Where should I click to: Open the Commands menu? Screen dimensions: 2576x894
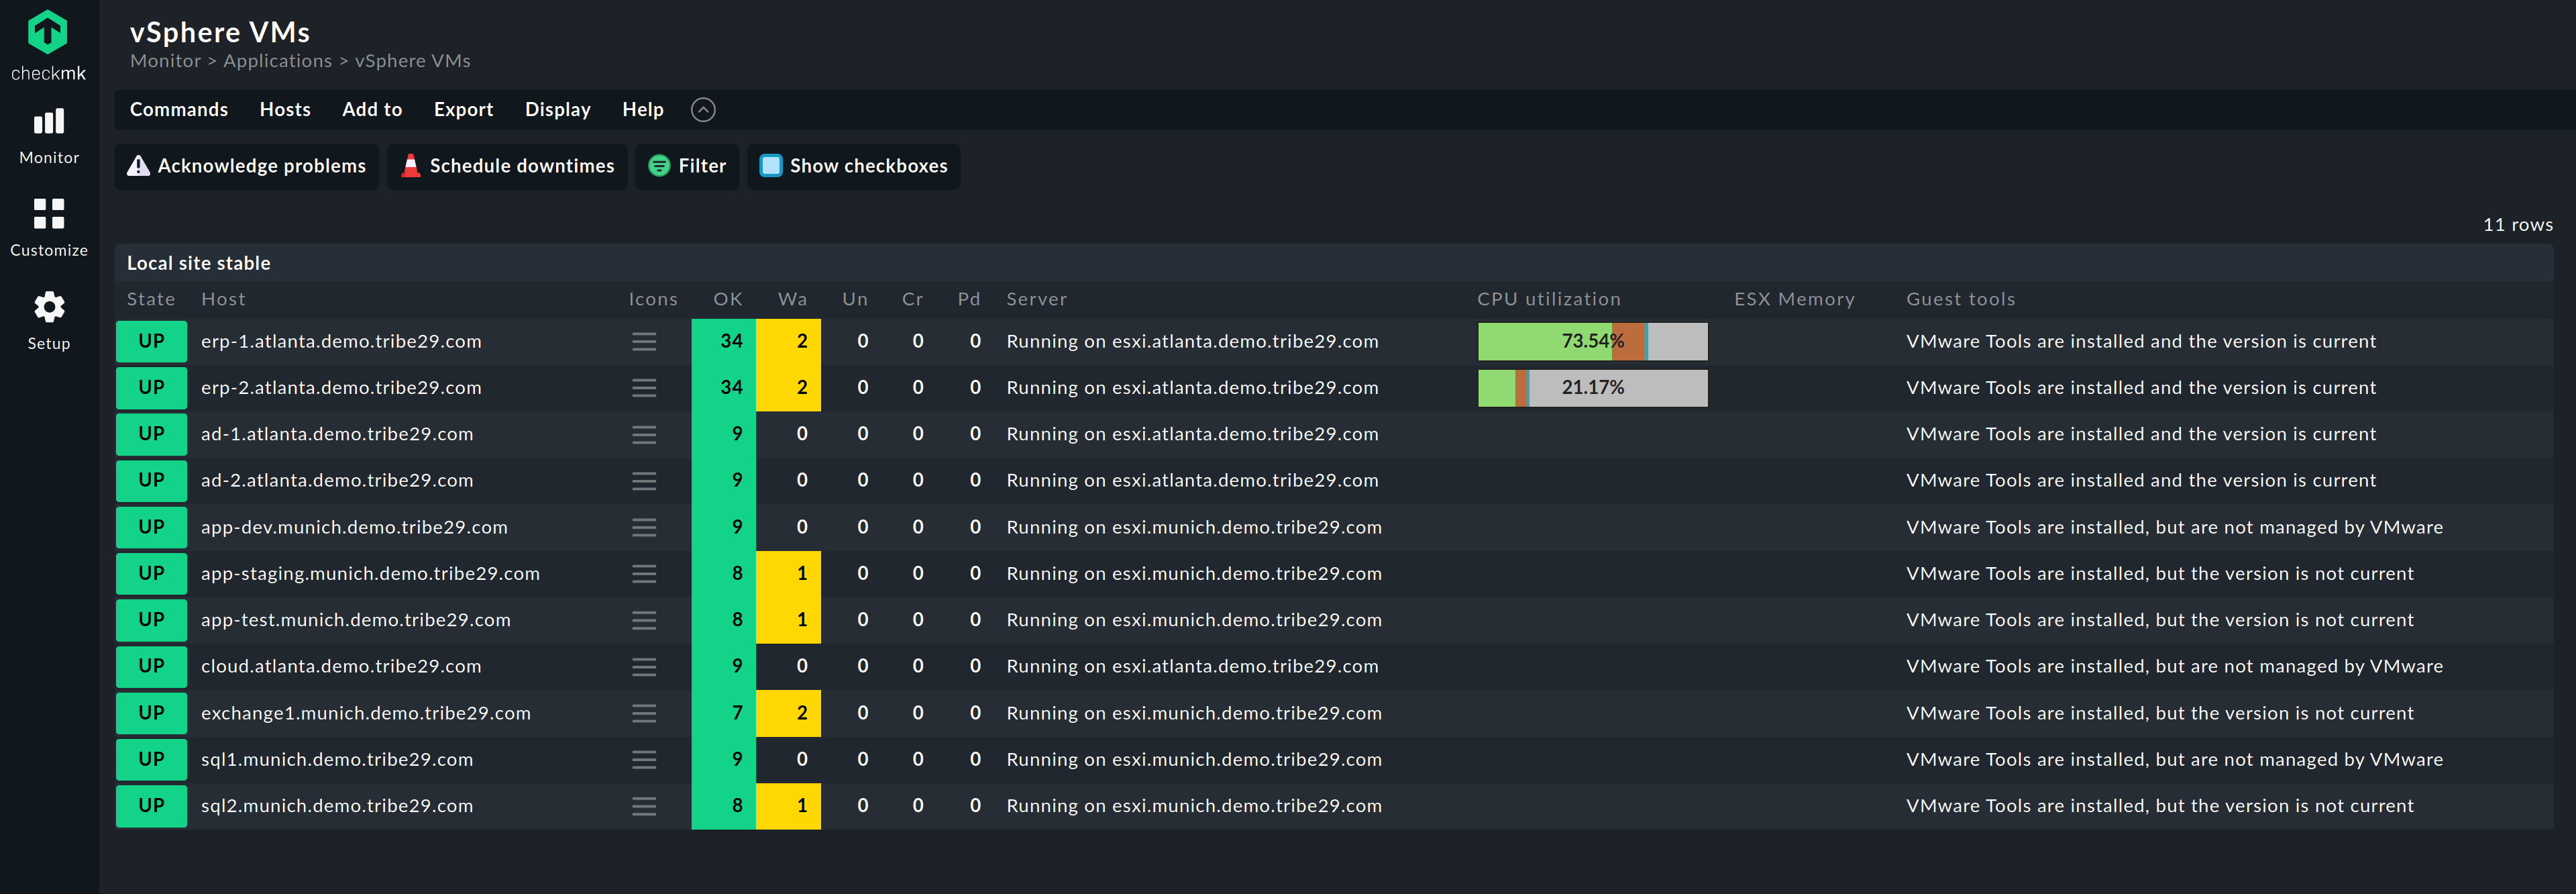click(x=179, y=110)
